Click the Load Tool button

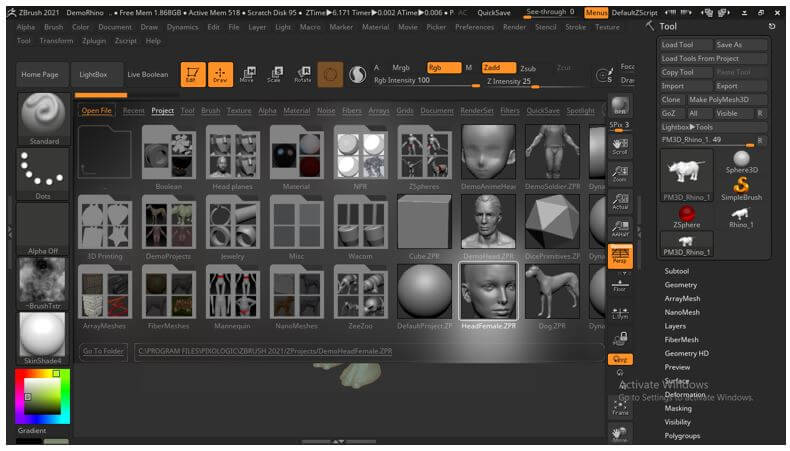point(686,45)
